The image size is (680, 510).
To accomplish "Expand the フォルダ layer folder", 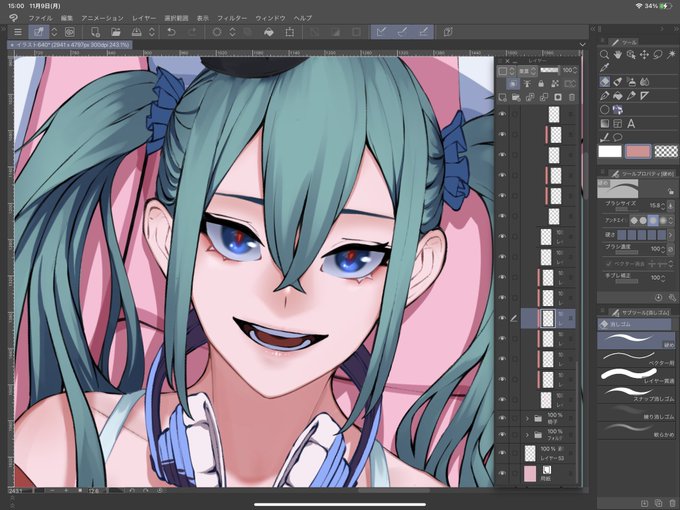I will 527,435.
